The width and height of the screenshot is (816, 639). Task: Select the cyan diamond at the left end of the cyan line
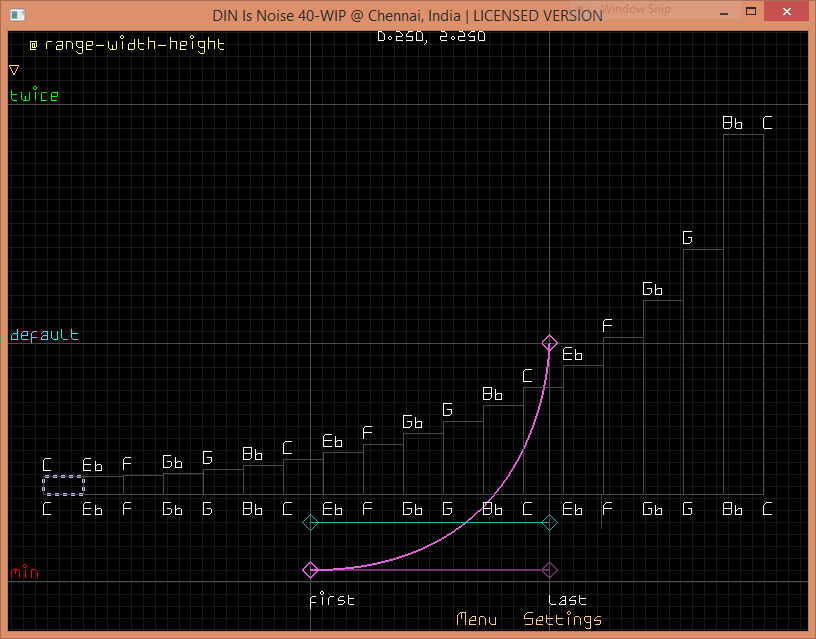[x=310, y=522]
